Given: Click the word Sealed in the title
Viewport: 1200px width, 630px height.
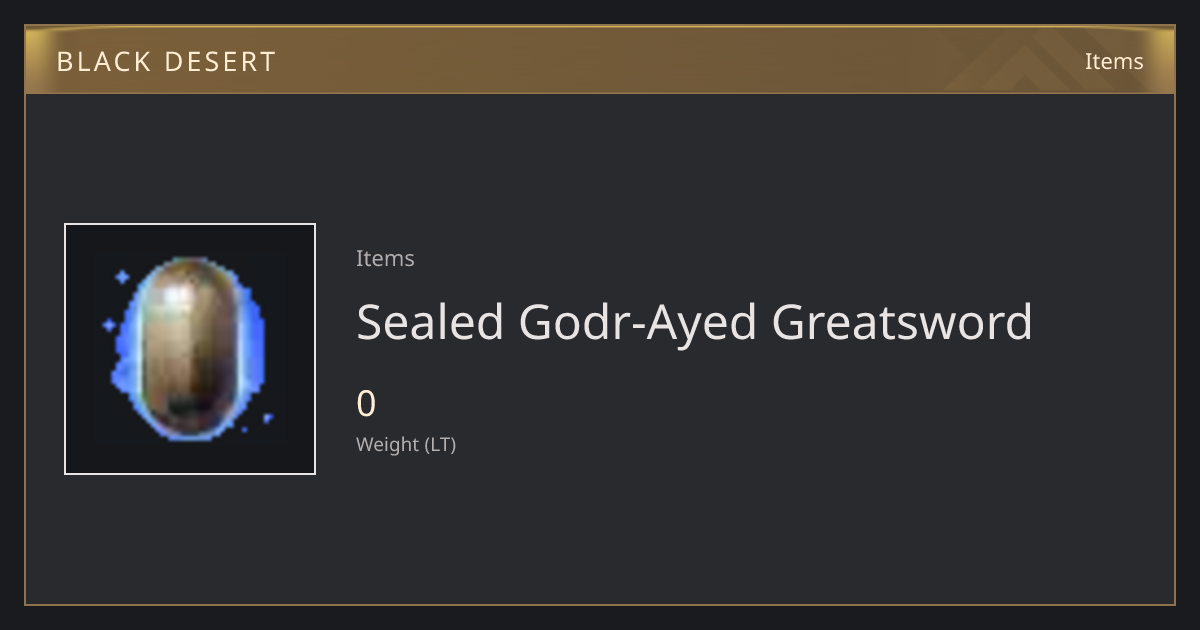Looking at the screenshot, I should coord(430,322).
